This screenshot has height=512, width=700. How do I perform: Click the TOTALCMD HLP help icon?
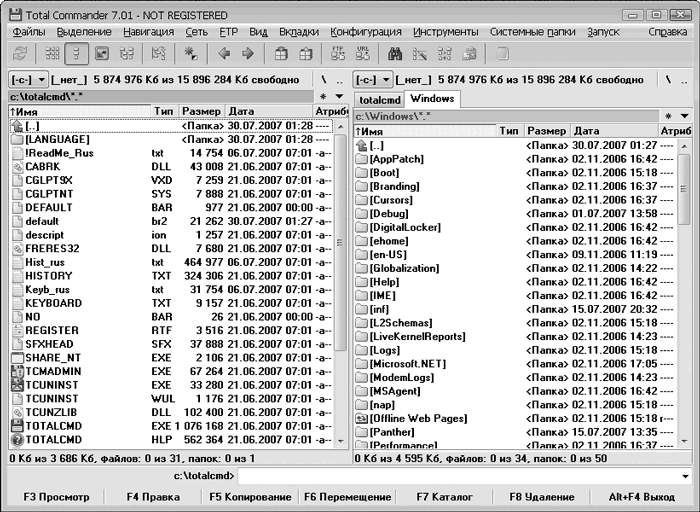pyautogui.click(x=17, y=440)
